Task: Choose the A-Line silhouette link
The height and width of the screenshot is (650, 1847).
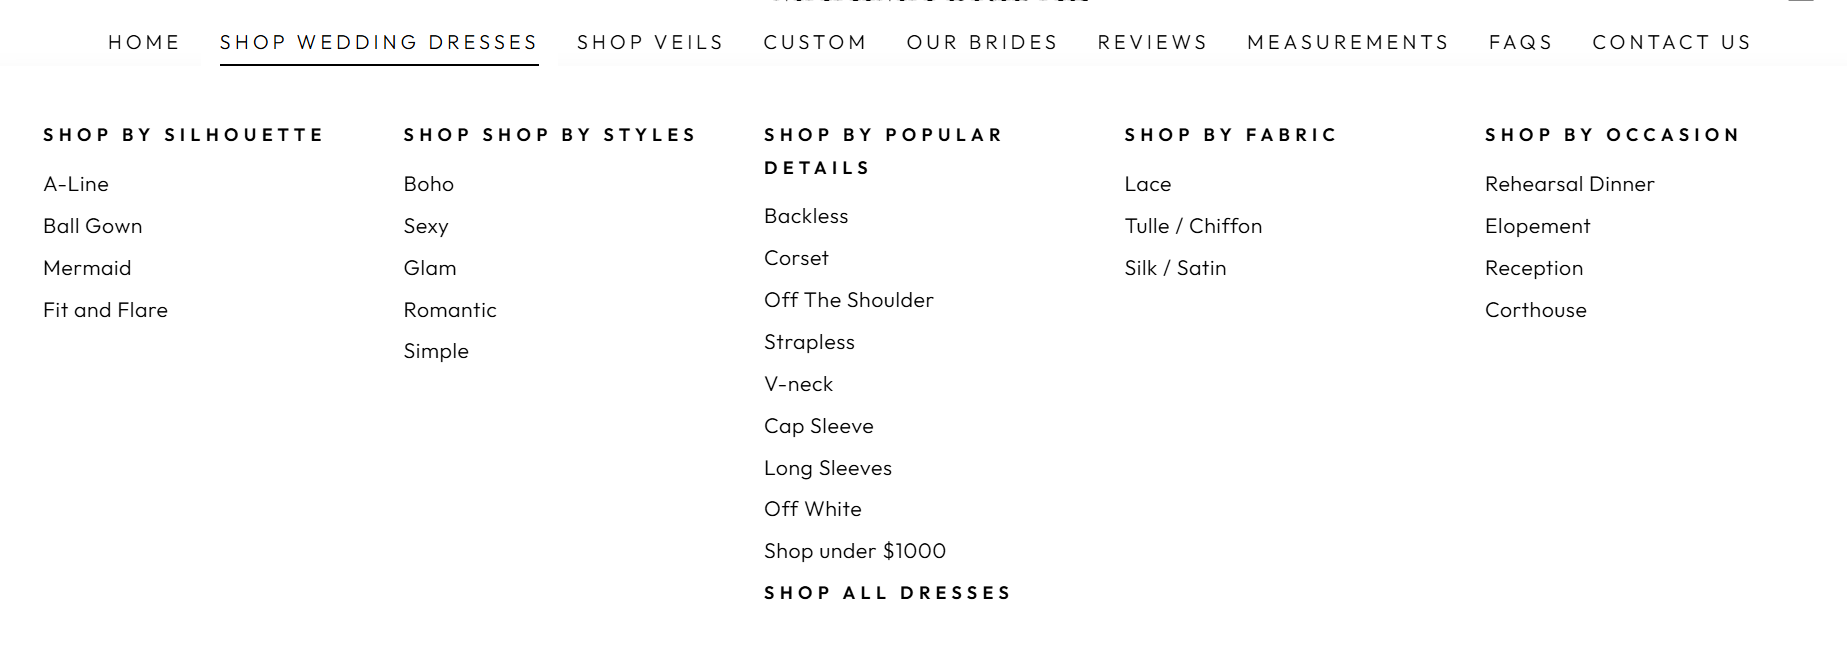Action: [76, 184]
